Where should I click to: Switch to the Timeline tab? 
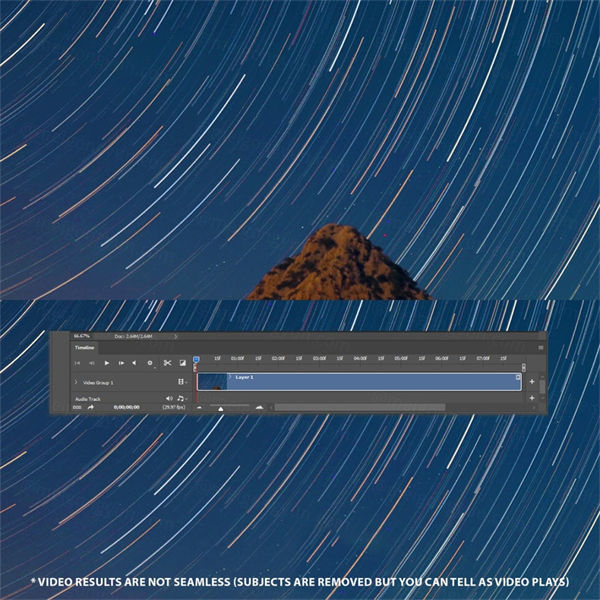[85, 347]
